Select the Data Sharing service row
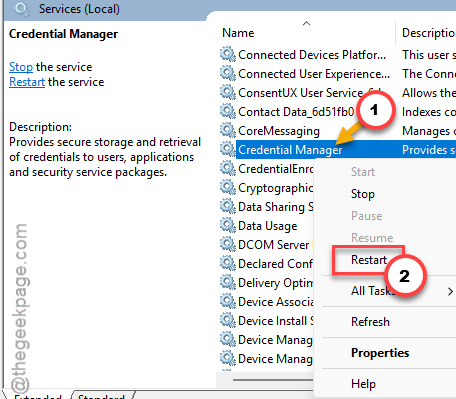 (275, 207)
